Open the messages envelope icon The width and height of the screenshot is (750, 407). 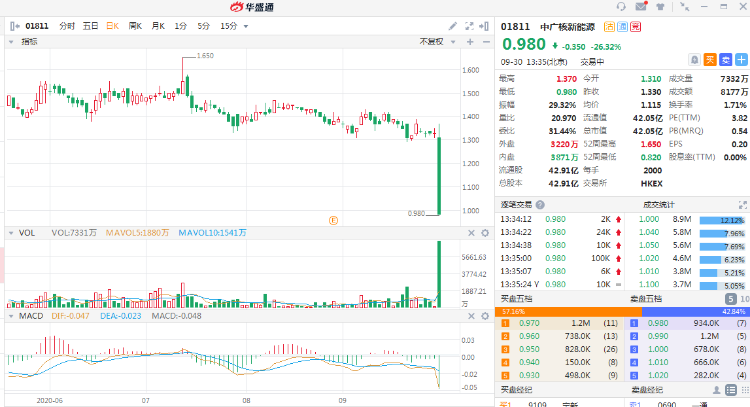pyautogui.click(x=641, y=7)
